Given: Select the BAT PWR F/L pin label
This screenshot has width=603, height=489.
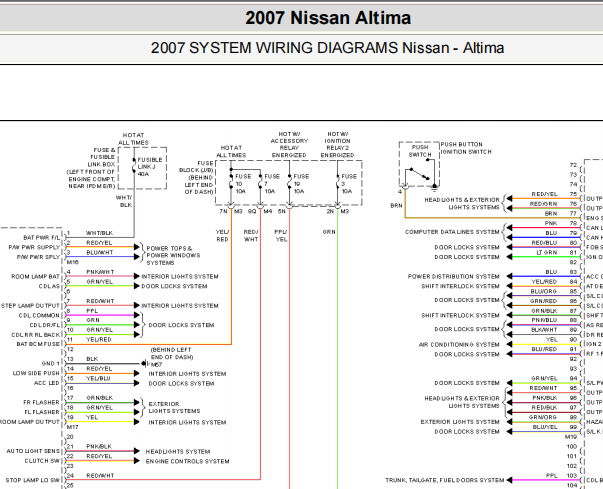Looking at the screenshot, I should point(41,238).
